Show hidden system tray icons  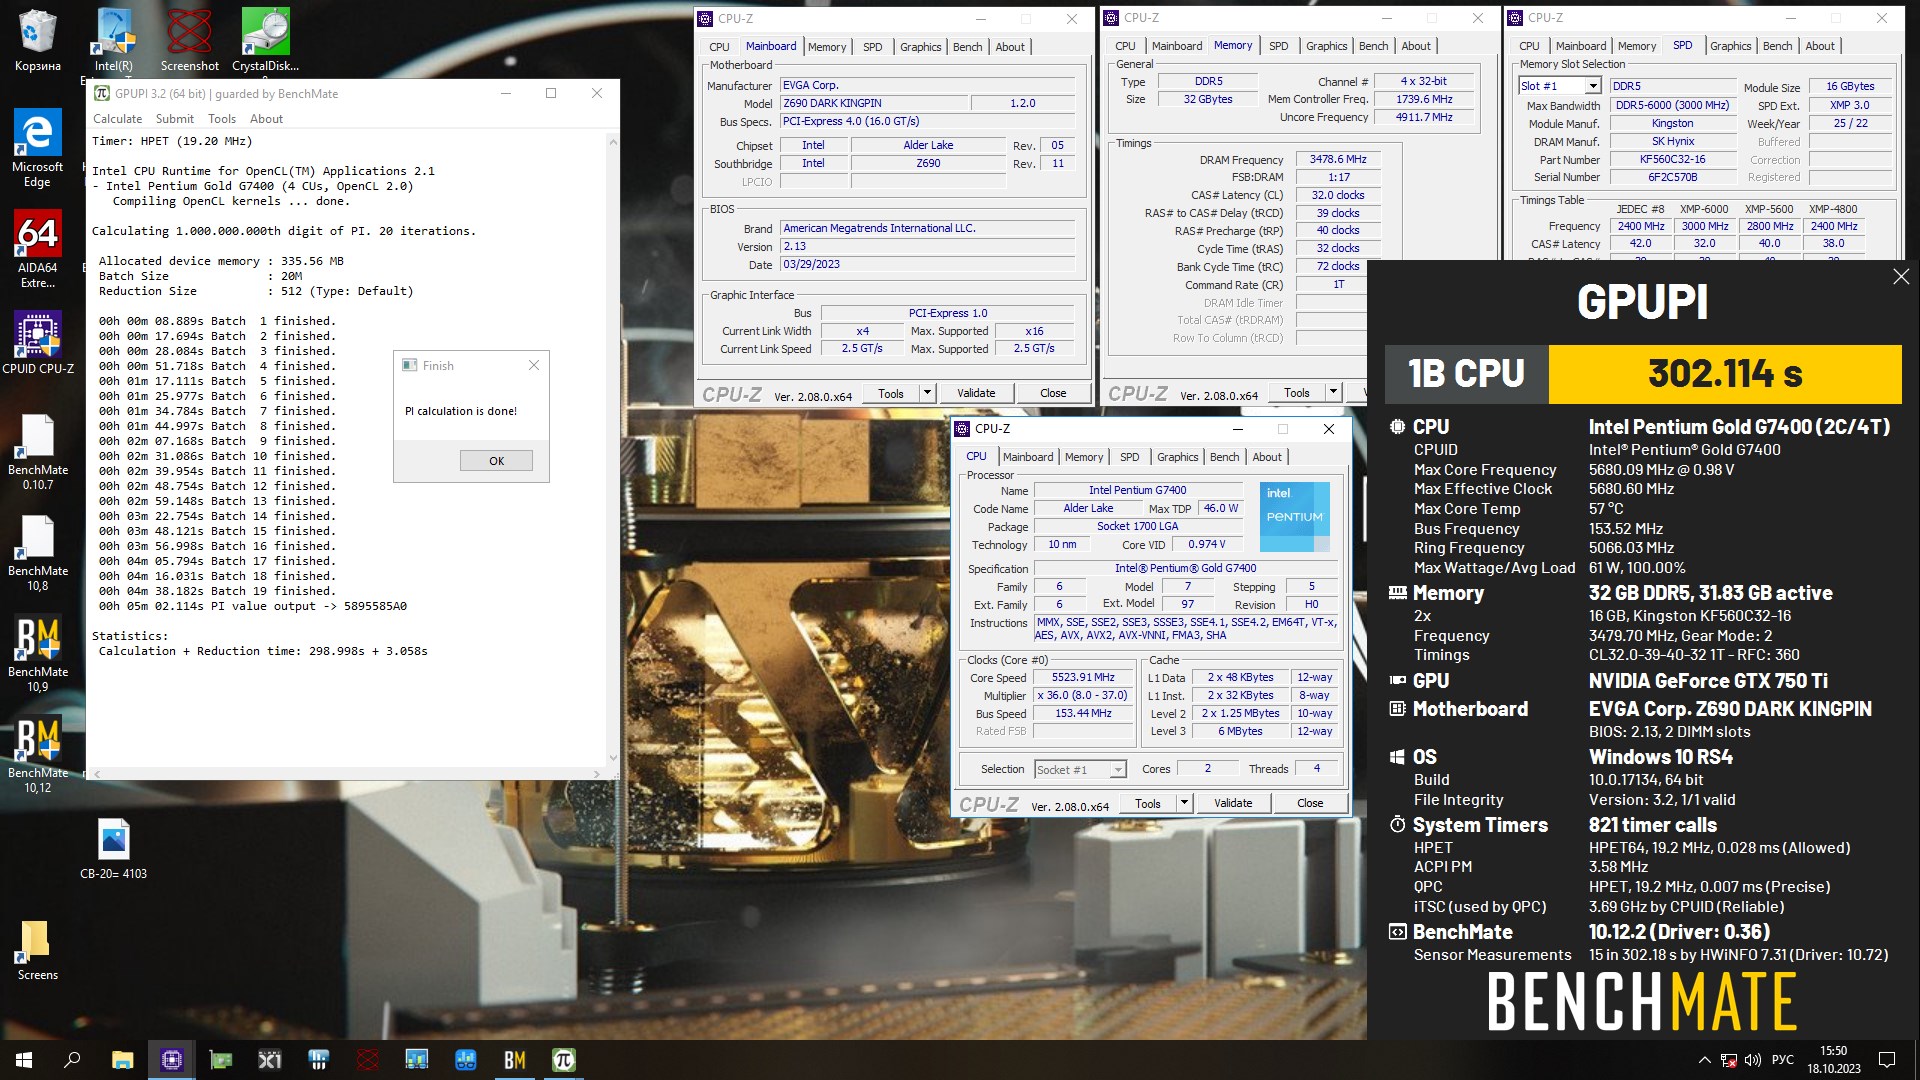tap(1704, 1060)
